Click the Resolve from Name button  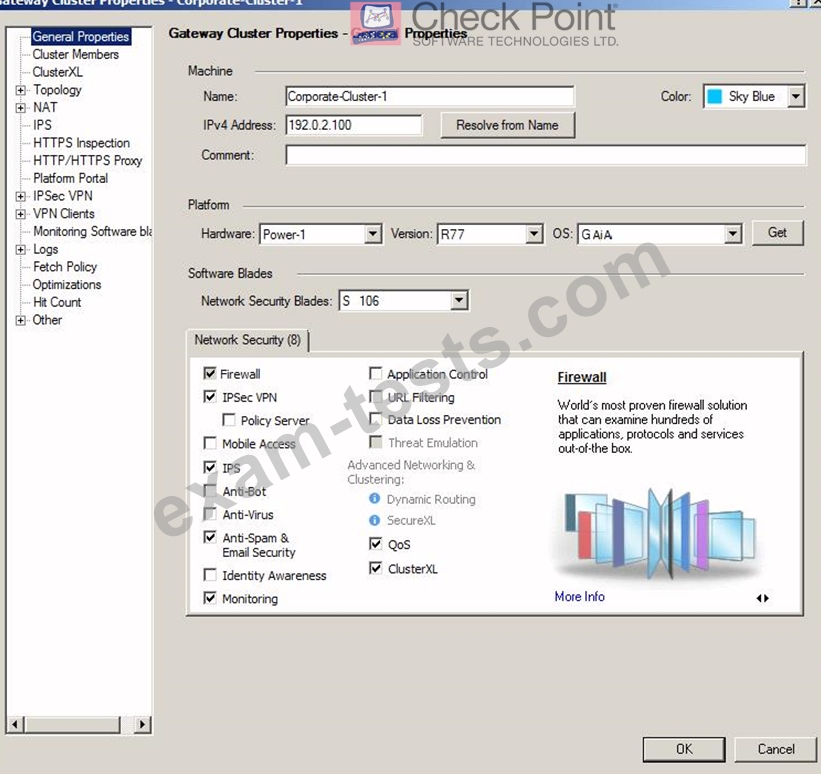pos(507,125)
